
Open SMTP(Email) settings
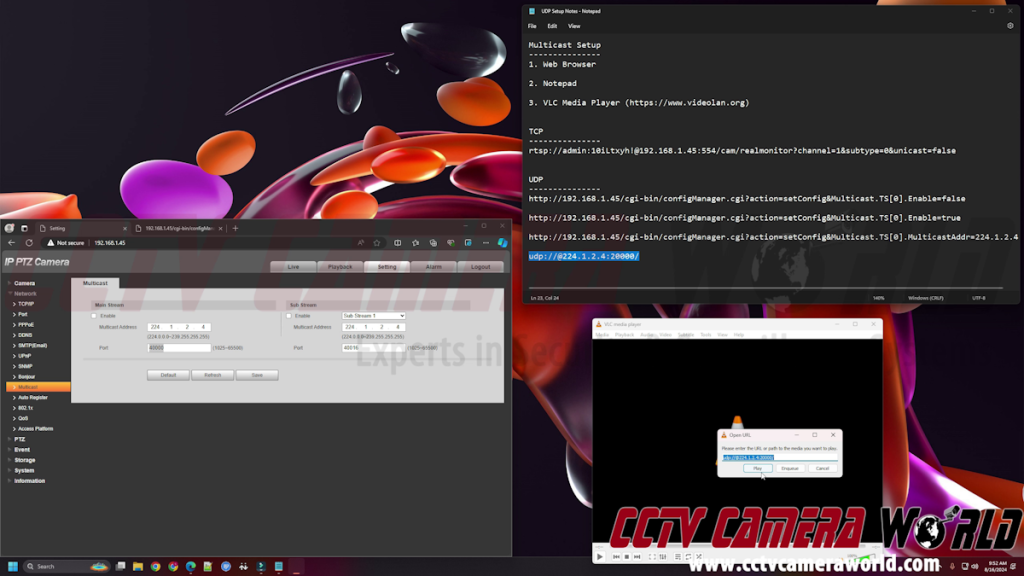tap(32, 346)
